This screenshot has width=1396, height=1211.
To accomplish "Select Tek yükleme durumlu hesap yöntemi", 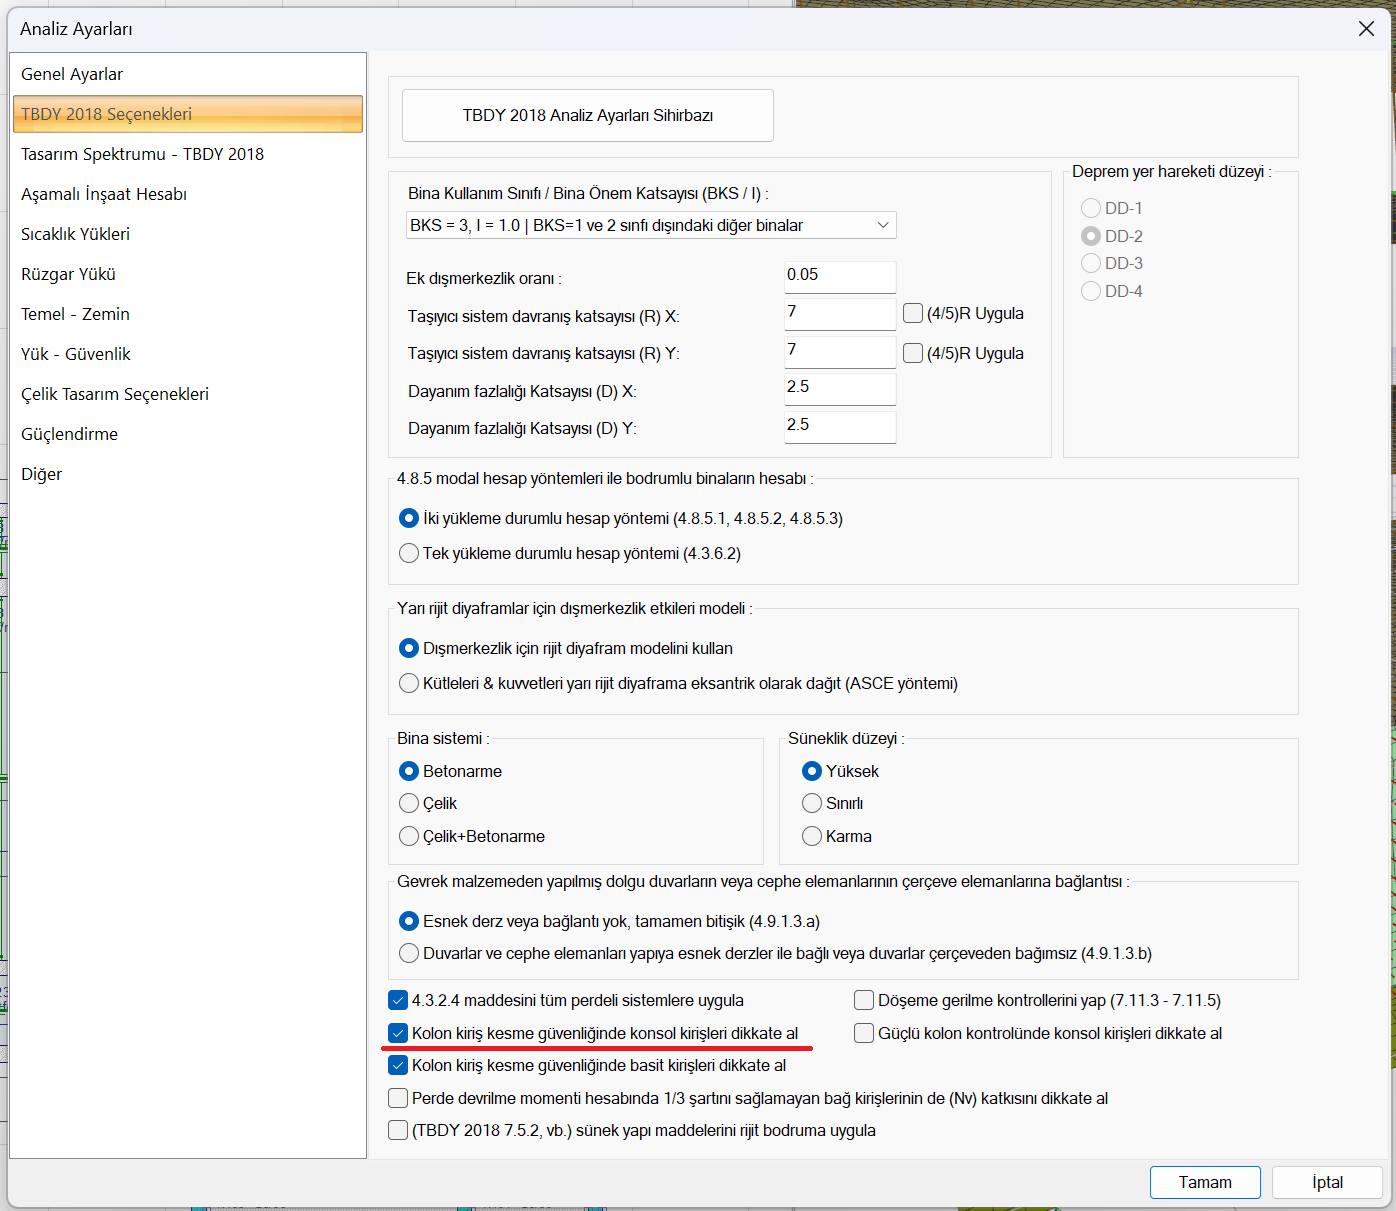I will [x=409, y=553].
